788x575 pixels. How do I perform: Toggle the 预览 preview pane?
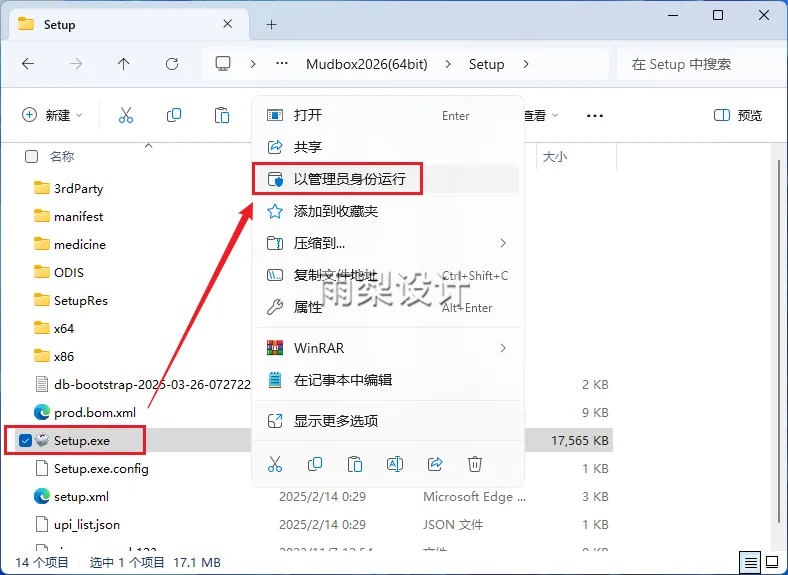click(x=738, y=116)
